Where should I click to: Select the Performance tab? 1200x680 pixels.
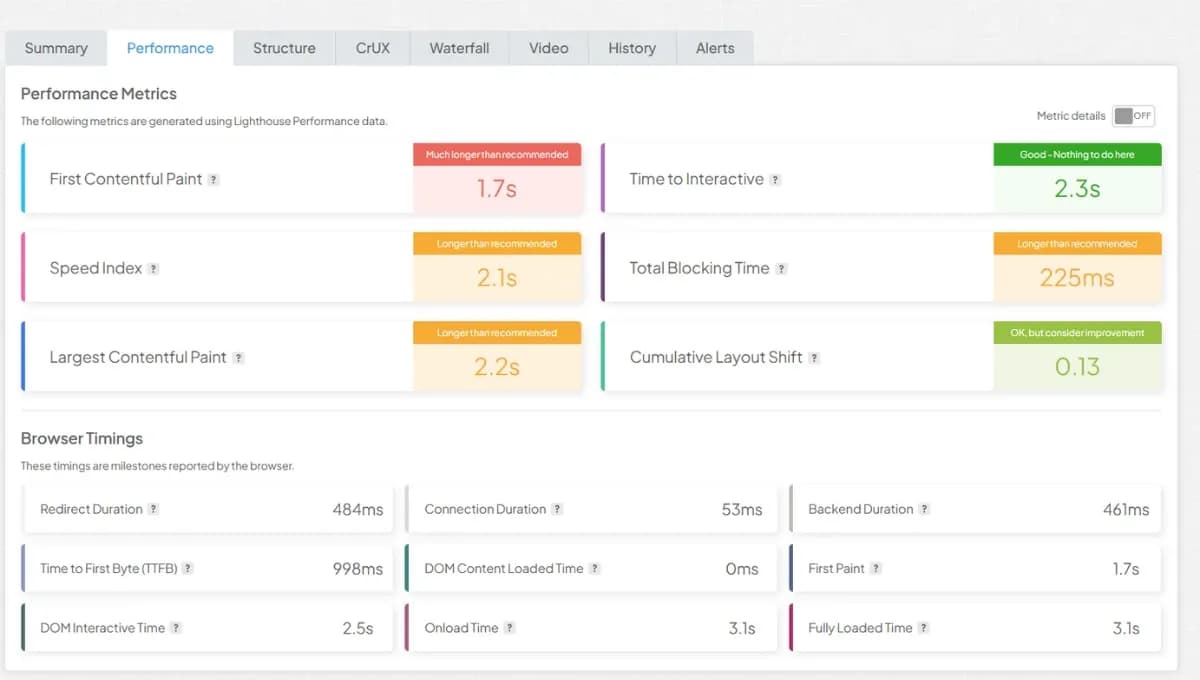tap(170, 48)
